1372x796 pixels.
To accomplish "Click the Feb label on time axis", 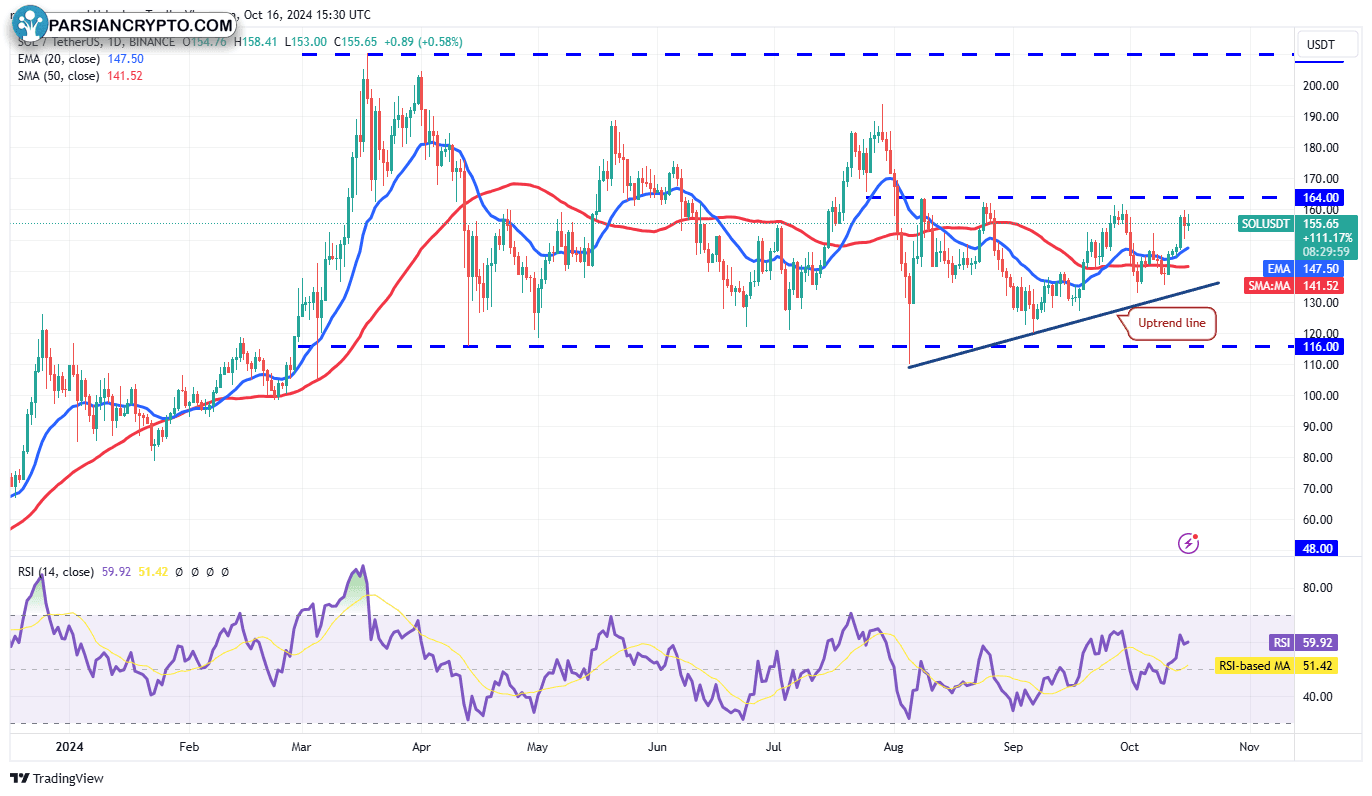I will (188, 746).
